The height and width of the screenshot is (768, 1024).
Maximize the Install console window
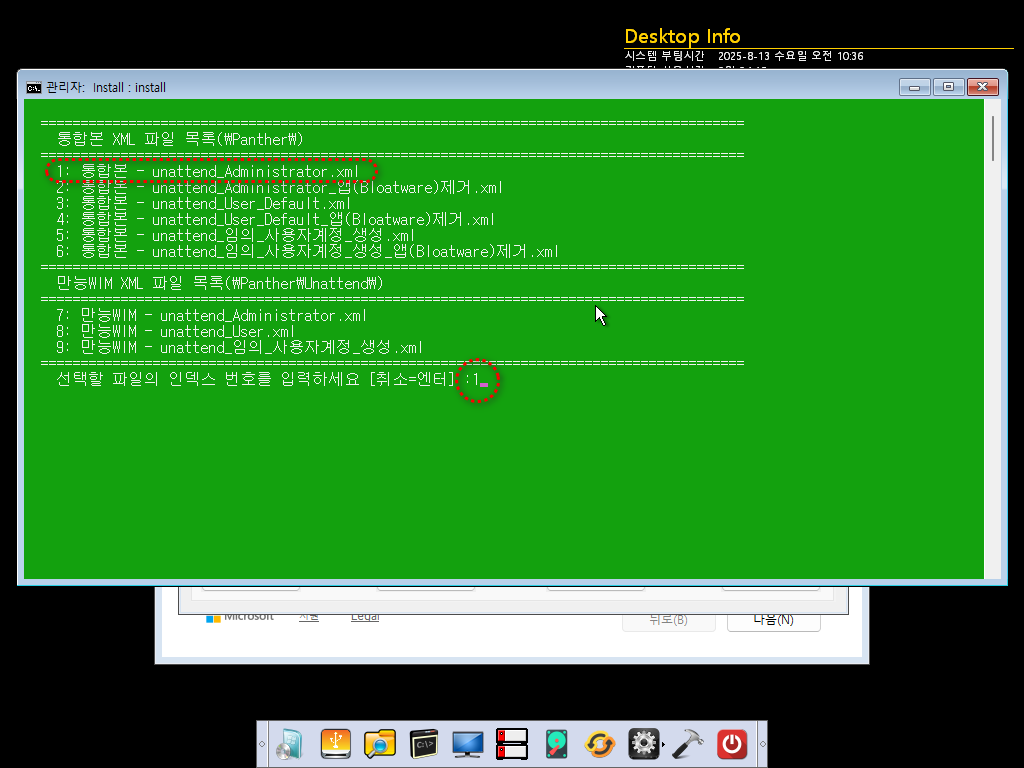948,87
